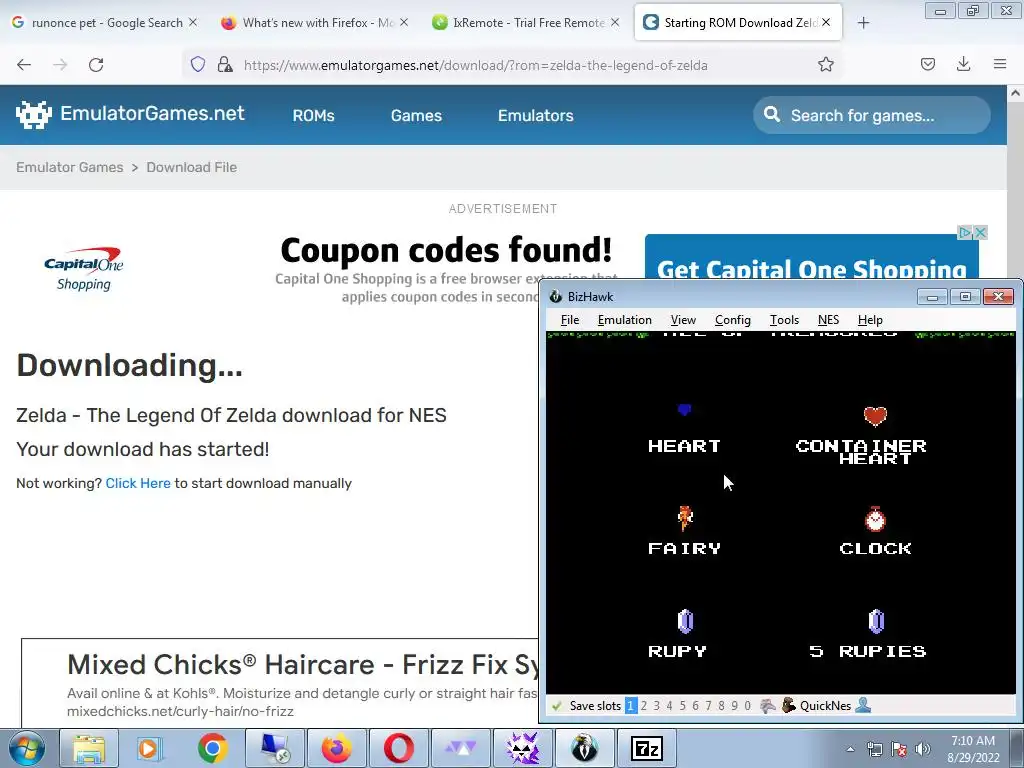Screen dimensions: 1024x768
Task: Open the taskbar clock showing 7:10 AM
Action: tap(973, 749)
